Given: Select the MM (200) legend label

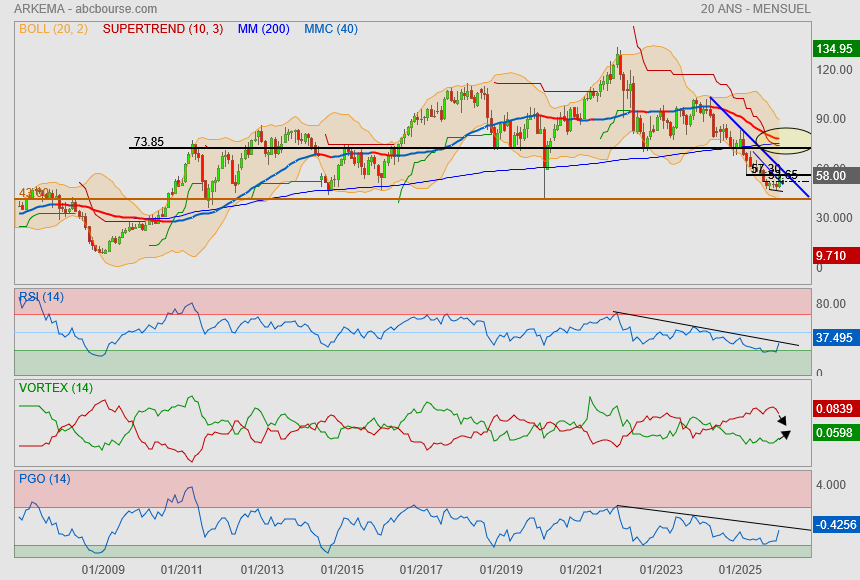Looking at the screenshot, I should pyautogui.click(x=263, y=28).
